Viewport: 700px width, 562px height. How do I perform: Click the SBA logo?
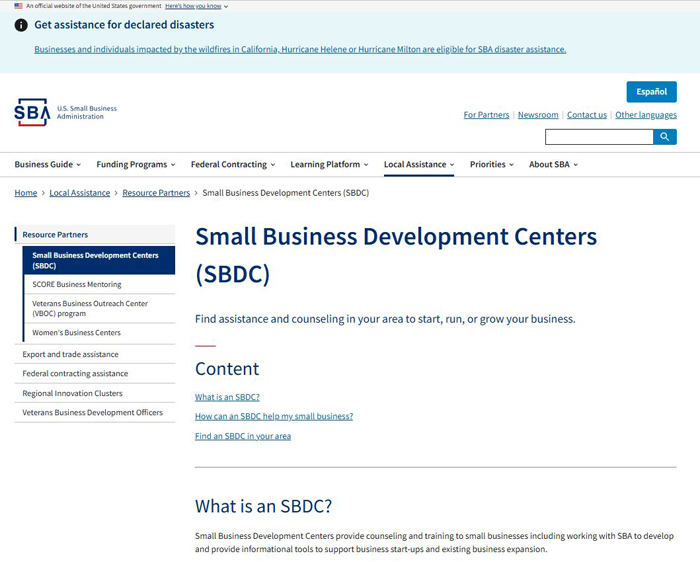click(32, 112)
